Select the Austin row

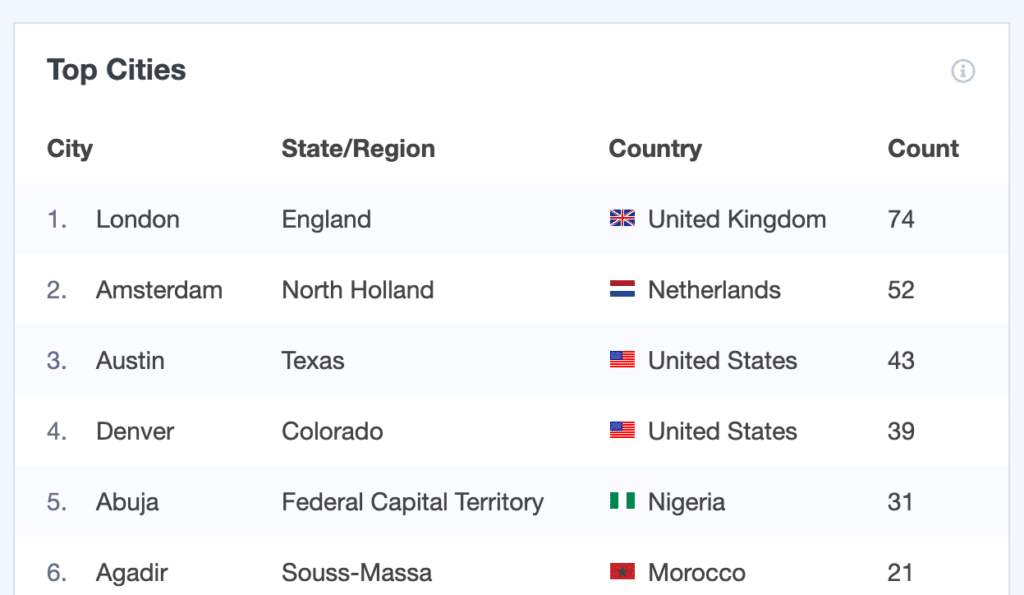click(x=130, y=360)
